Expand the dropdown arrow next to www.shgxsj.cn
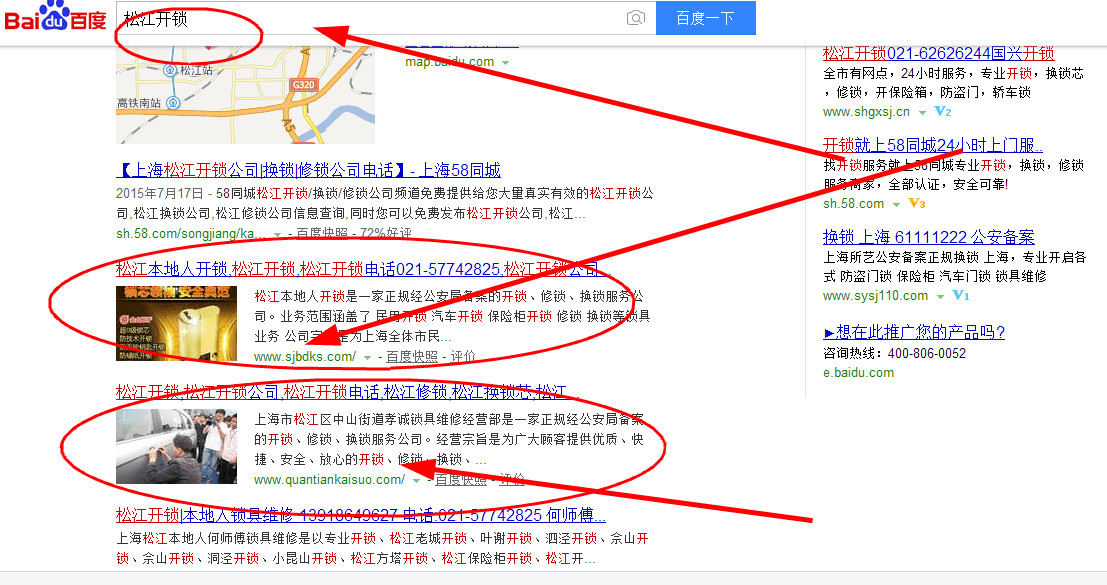1107x585 pixels. (922, 112)
